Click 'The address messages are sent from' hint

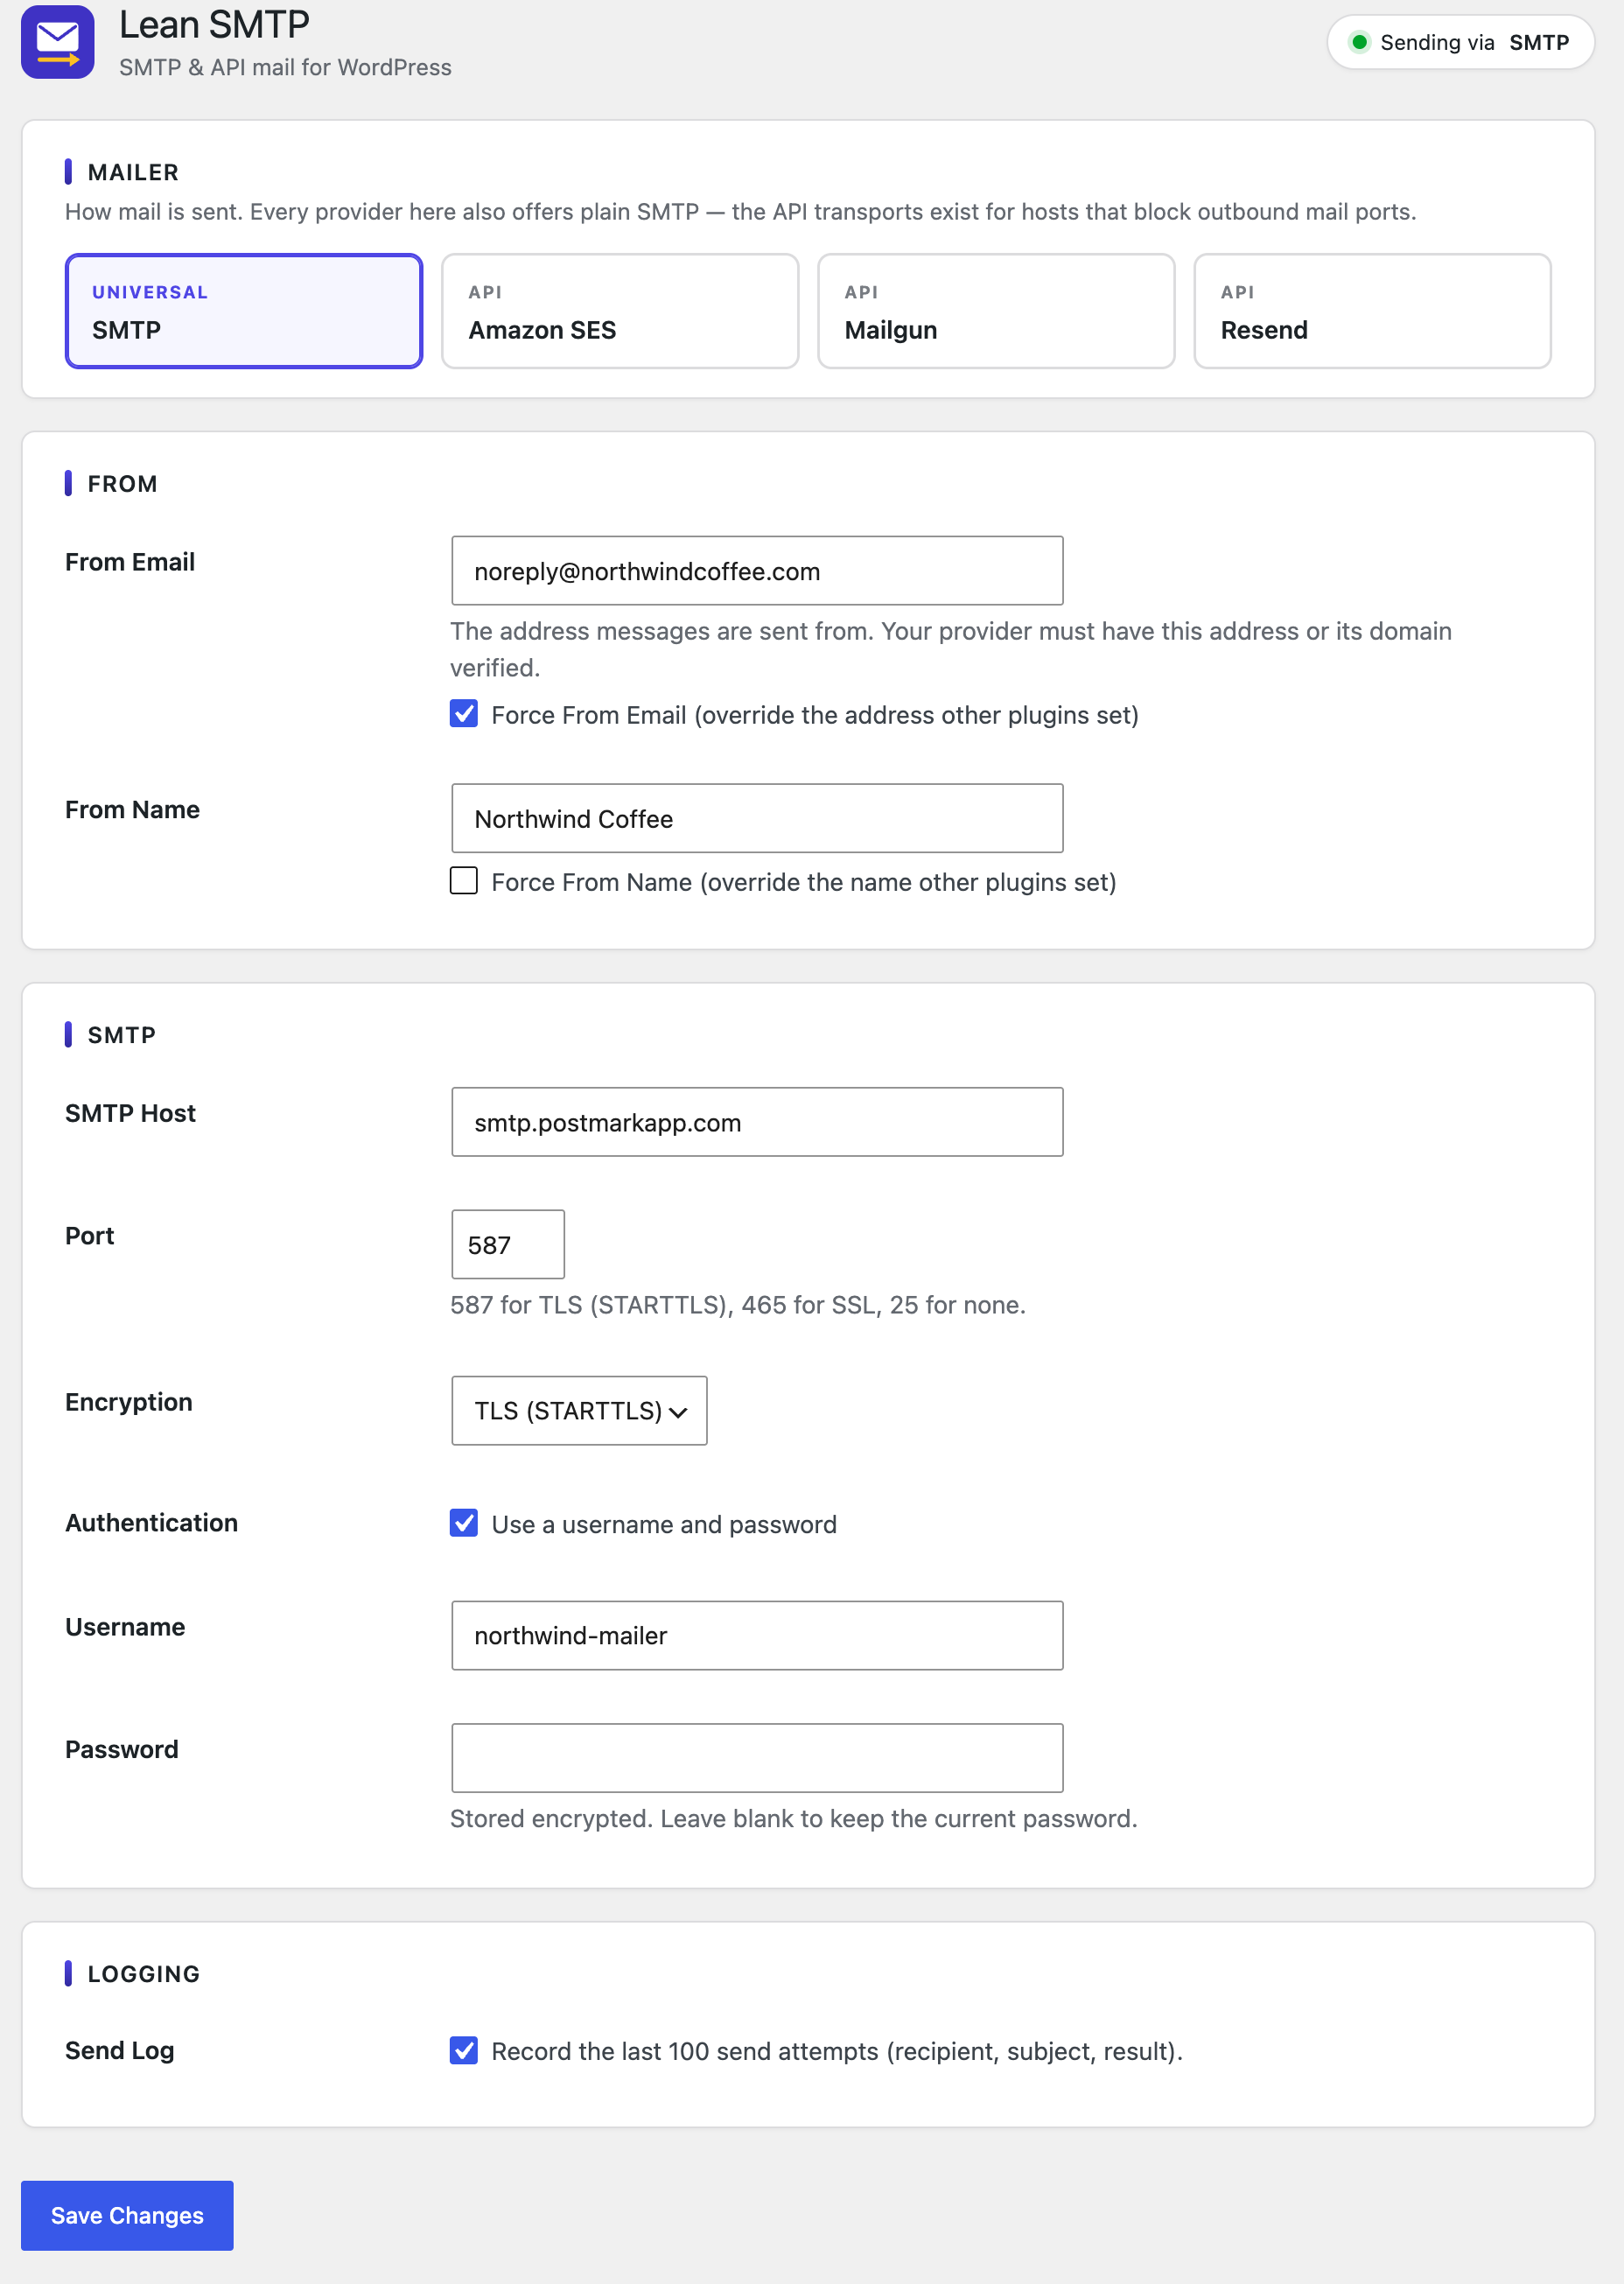coord(951,649)
